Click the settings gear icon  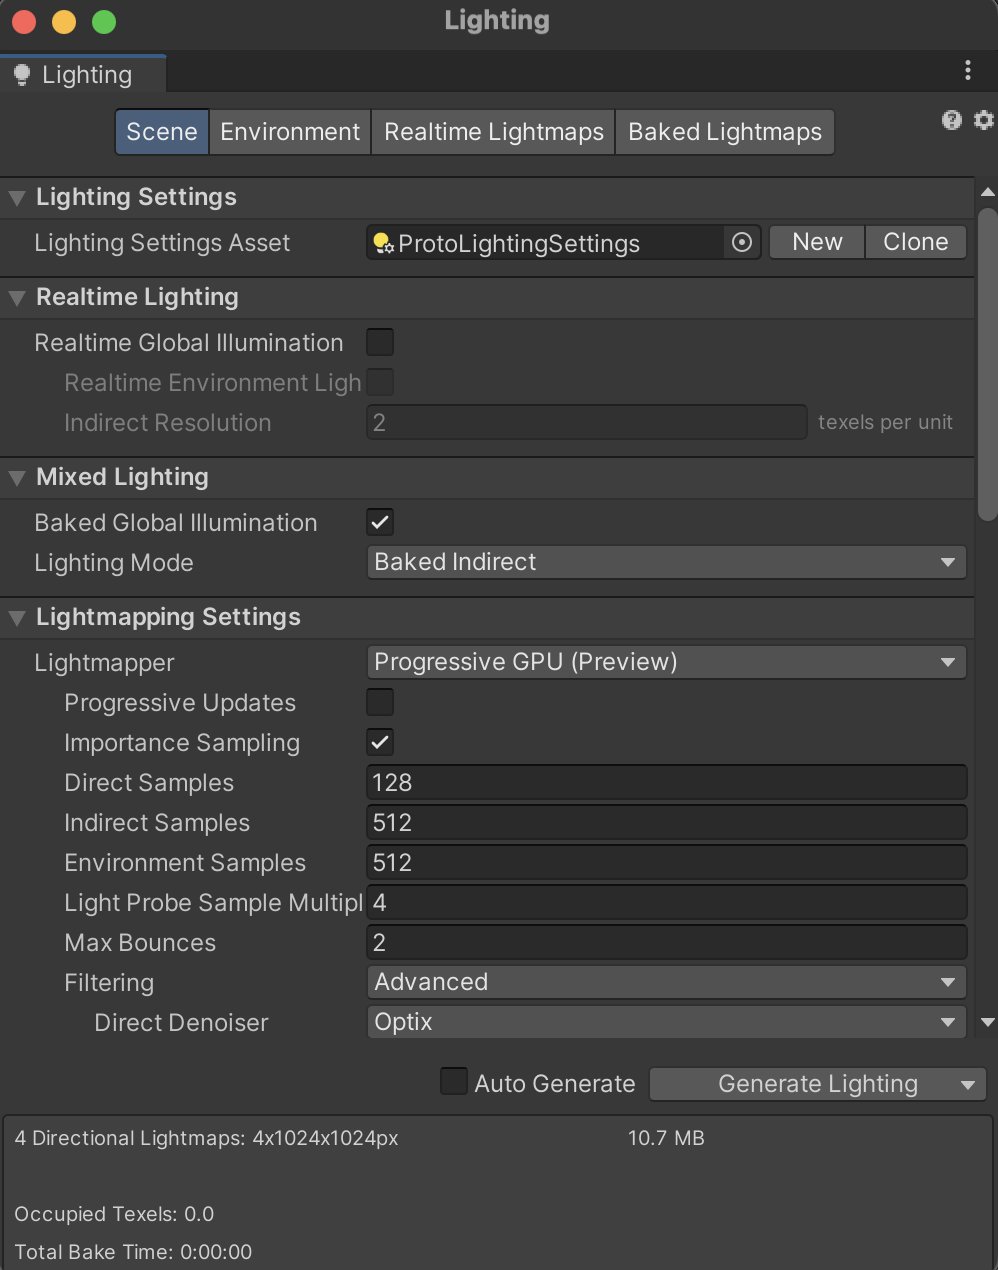click(984, 120)
